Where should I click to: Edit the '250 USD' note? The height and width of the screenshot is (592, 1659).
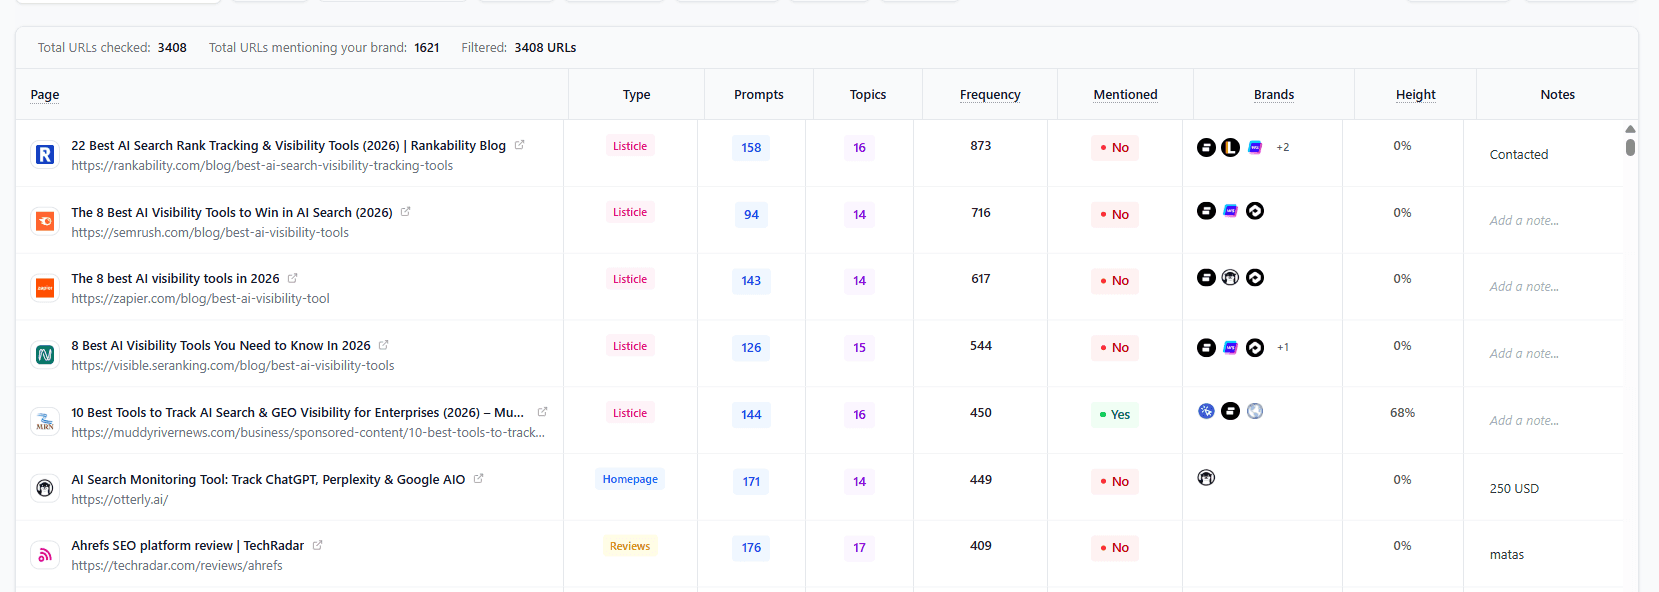pyautogui.click(x=1514, y=488)
